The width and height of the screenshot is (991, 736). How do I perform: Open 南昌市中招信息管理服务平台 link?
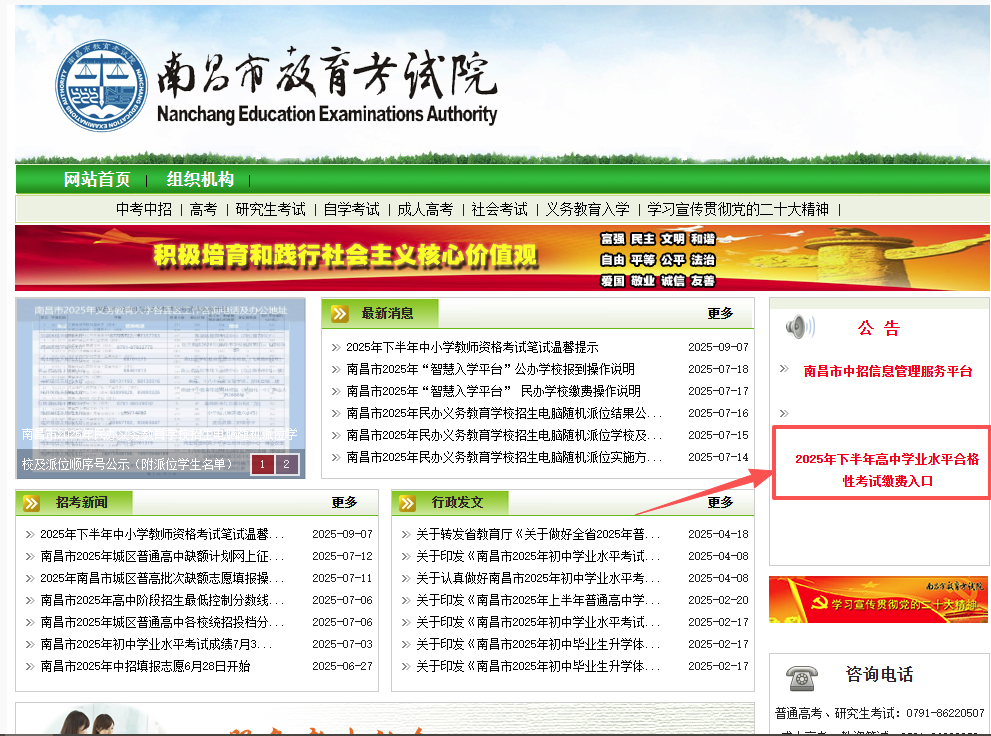click(887, 371)
